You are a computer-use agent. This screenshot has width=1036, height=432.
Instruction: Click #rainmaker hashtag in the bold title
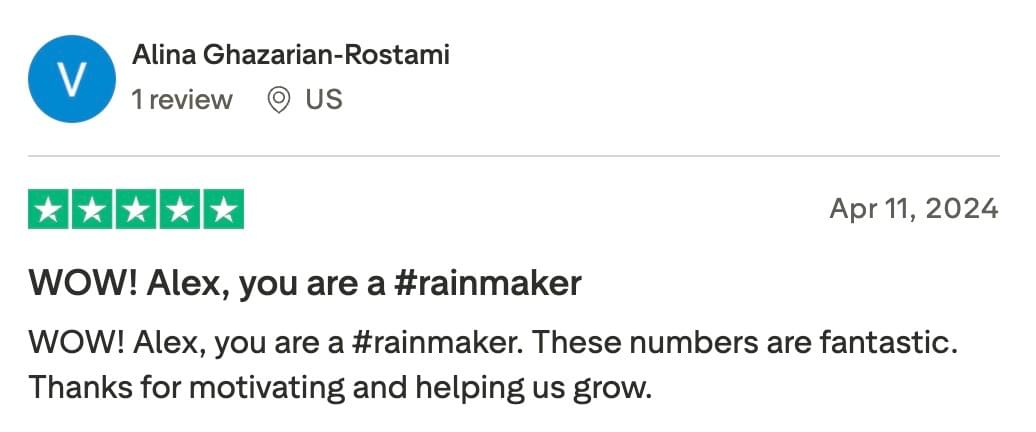coord(488,285)
